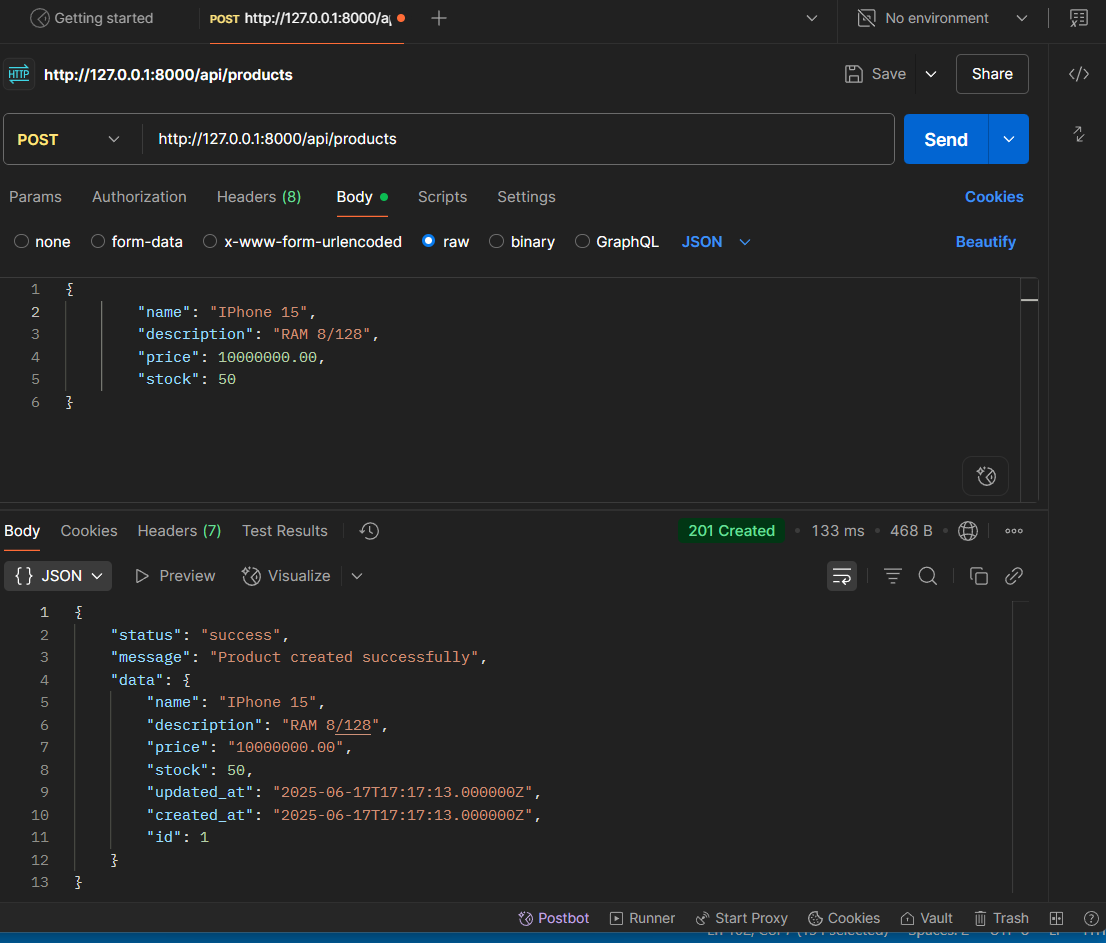
Task: Open the request history clock icon
Action: coord(369,531)
